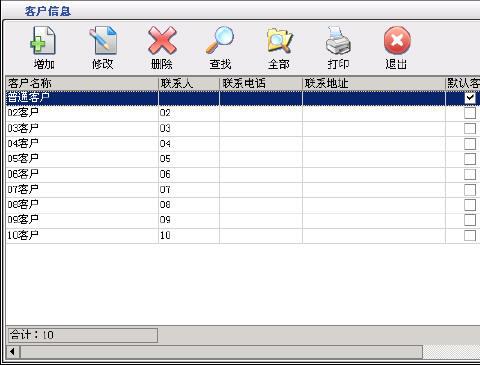Select the 03客户 name cell
Image resolution: width=480 pixels, height=365 pixels.
coord(82,129)
